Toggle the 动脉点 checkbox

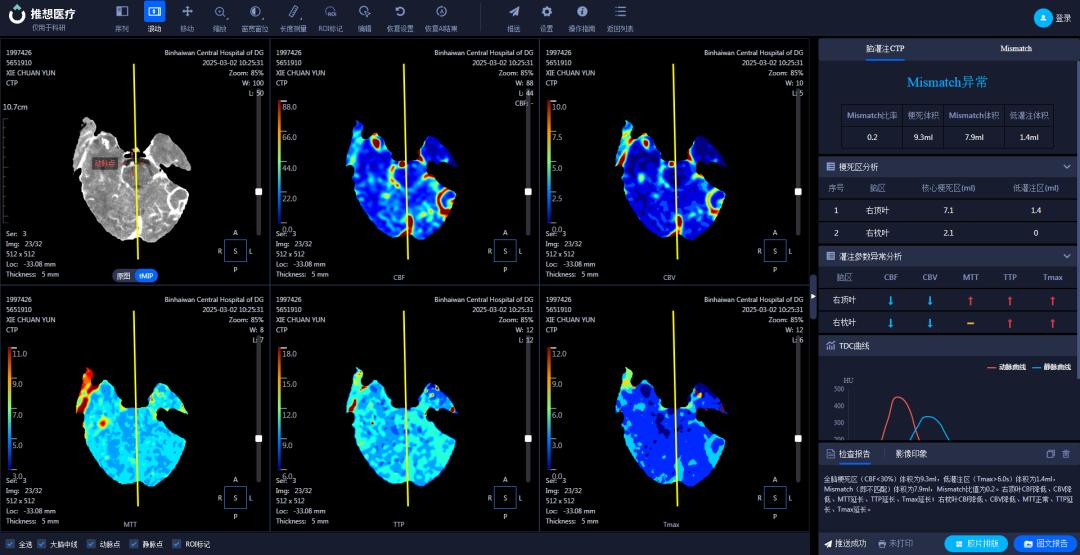point(91,544)
